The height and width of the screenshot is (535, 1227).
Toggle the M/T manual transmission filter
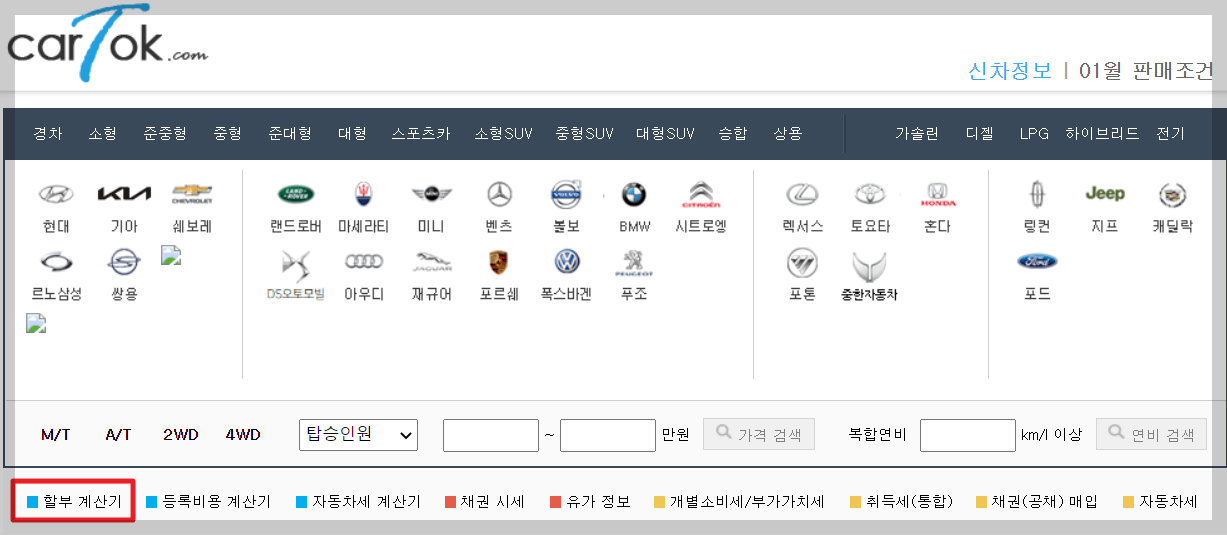point(56,435)
